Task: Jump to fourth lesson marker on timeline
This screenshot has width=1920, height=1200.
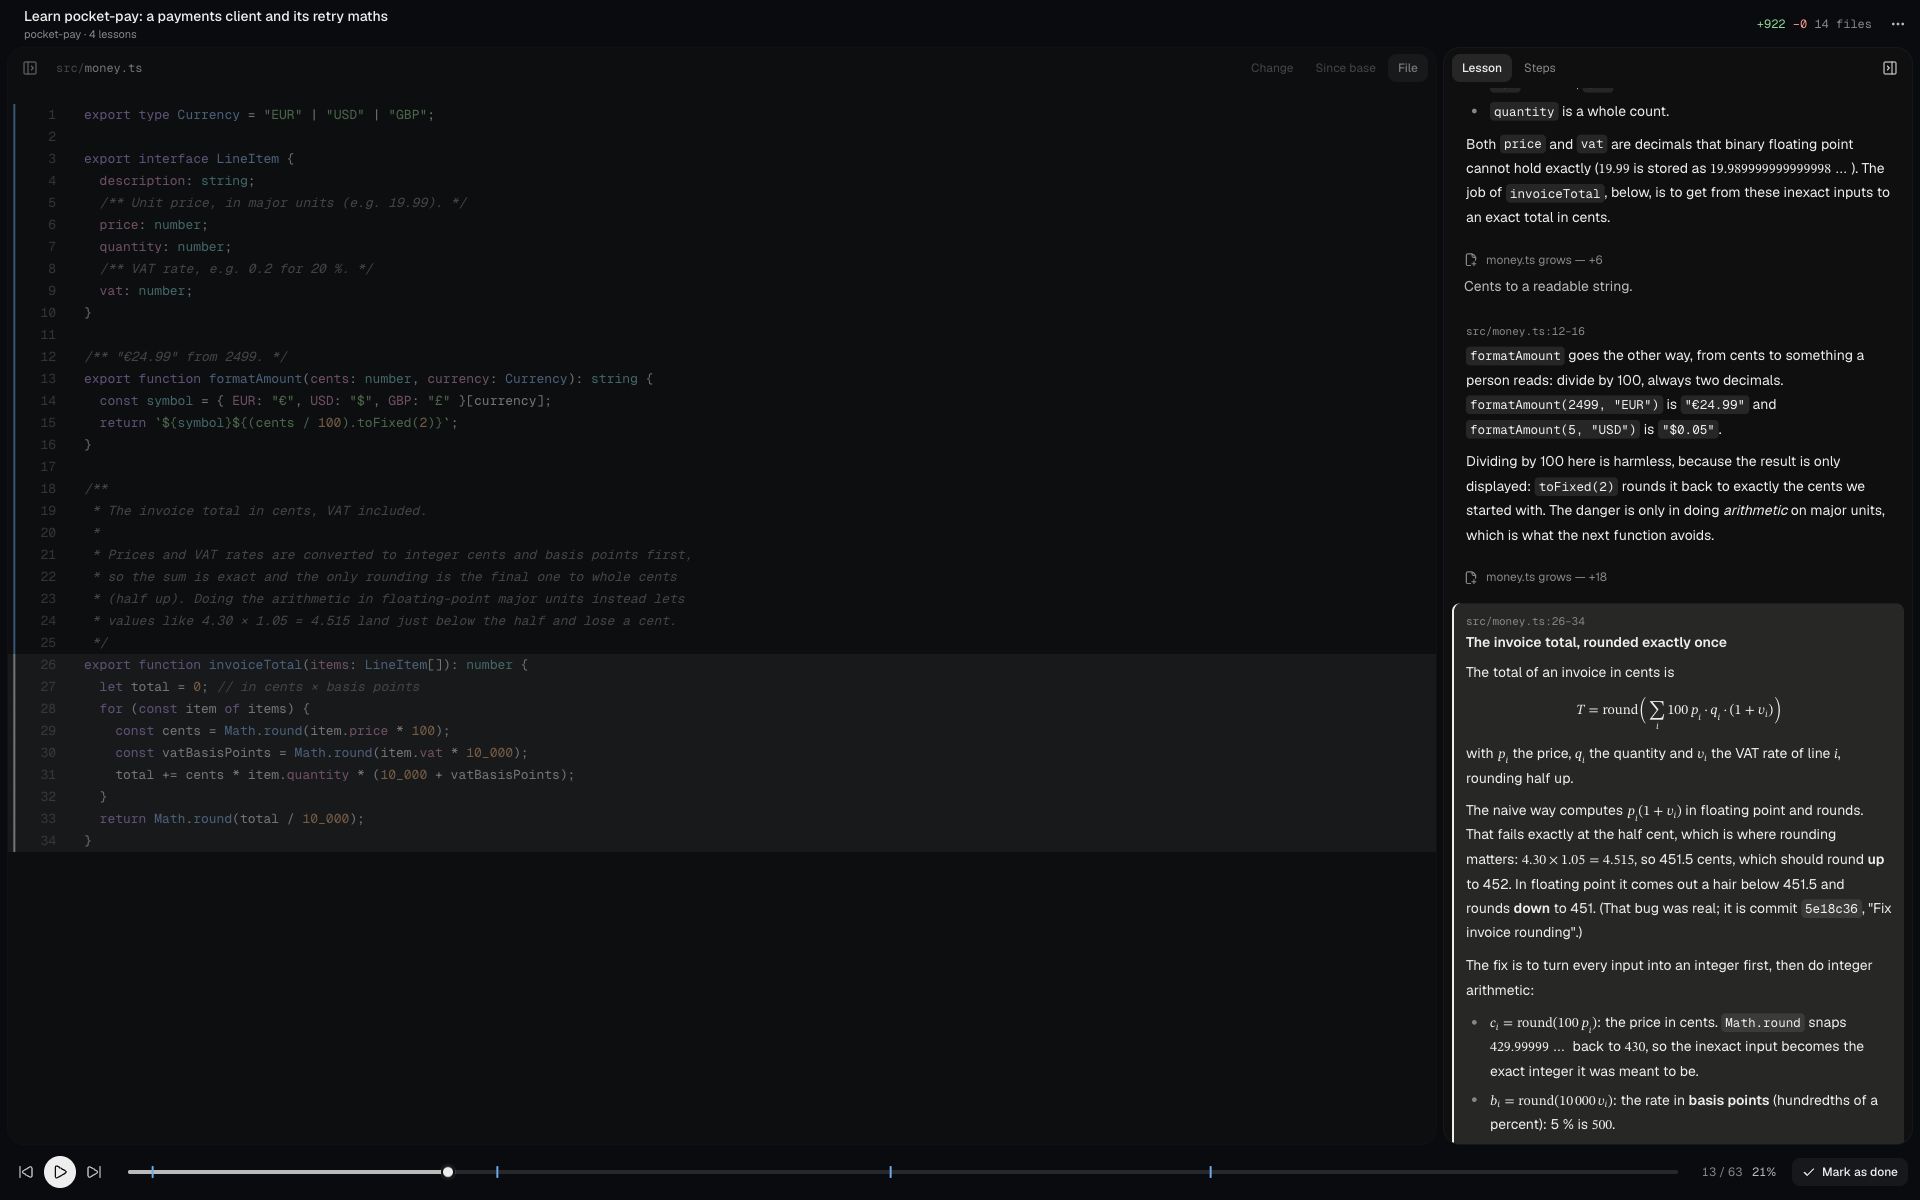Action: click(1210, 1172)
